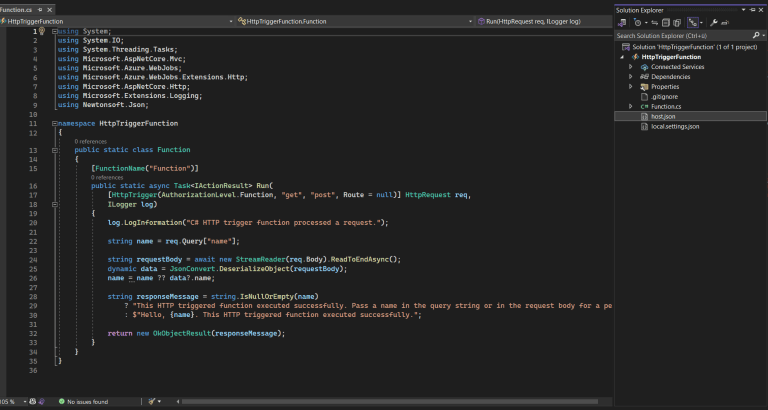
Task: Click the Copilot face icon in status strip
Action: [x=33, y=401]
